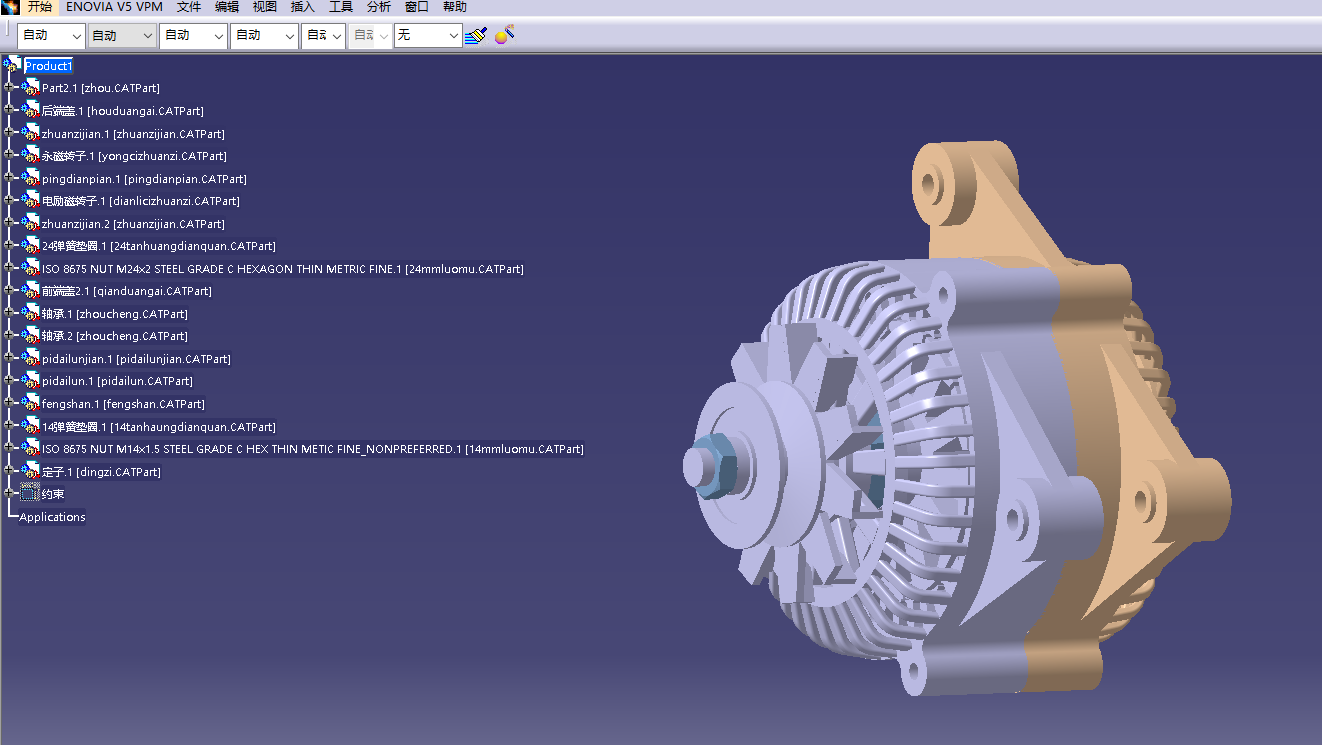The image size is (1322, 745).
Task: Click the CATIA logo icon beside 开始
Action: pyautogui.click(x=10, y=7)
